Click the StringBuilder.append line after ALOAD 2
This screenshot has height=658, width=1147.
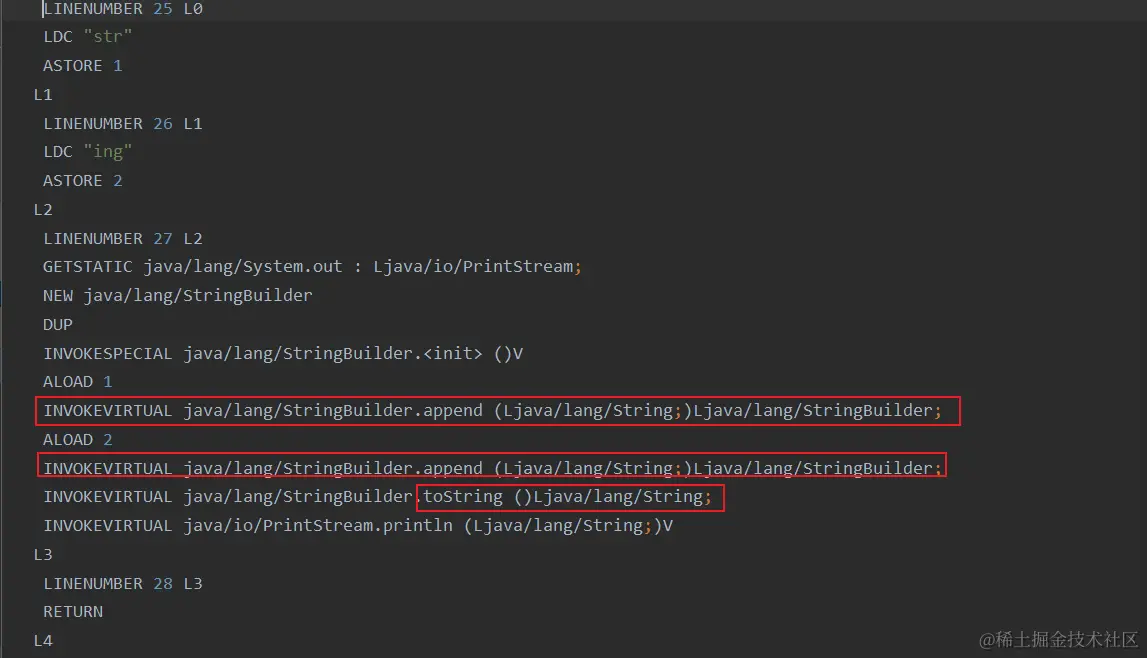tap(492, 468)
